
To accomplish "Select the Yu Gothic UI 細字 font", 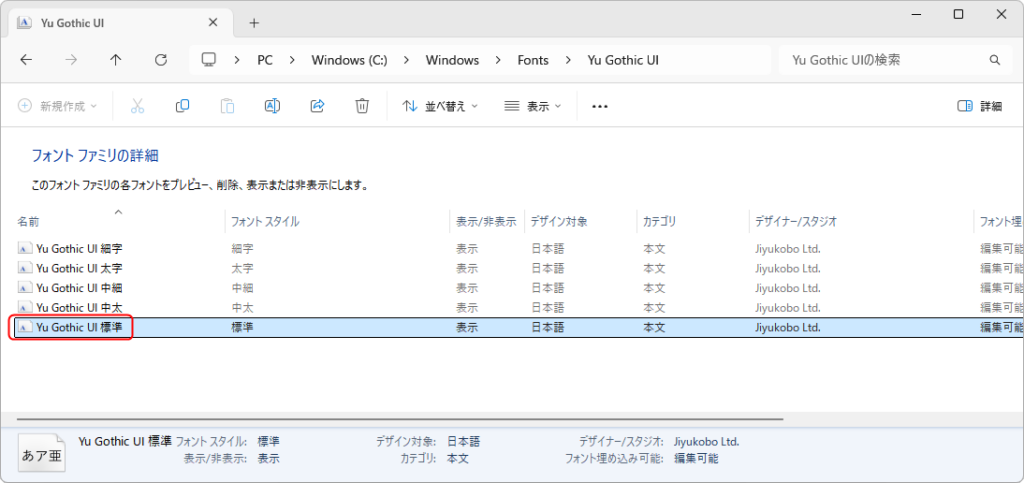I will pos(79,249).
